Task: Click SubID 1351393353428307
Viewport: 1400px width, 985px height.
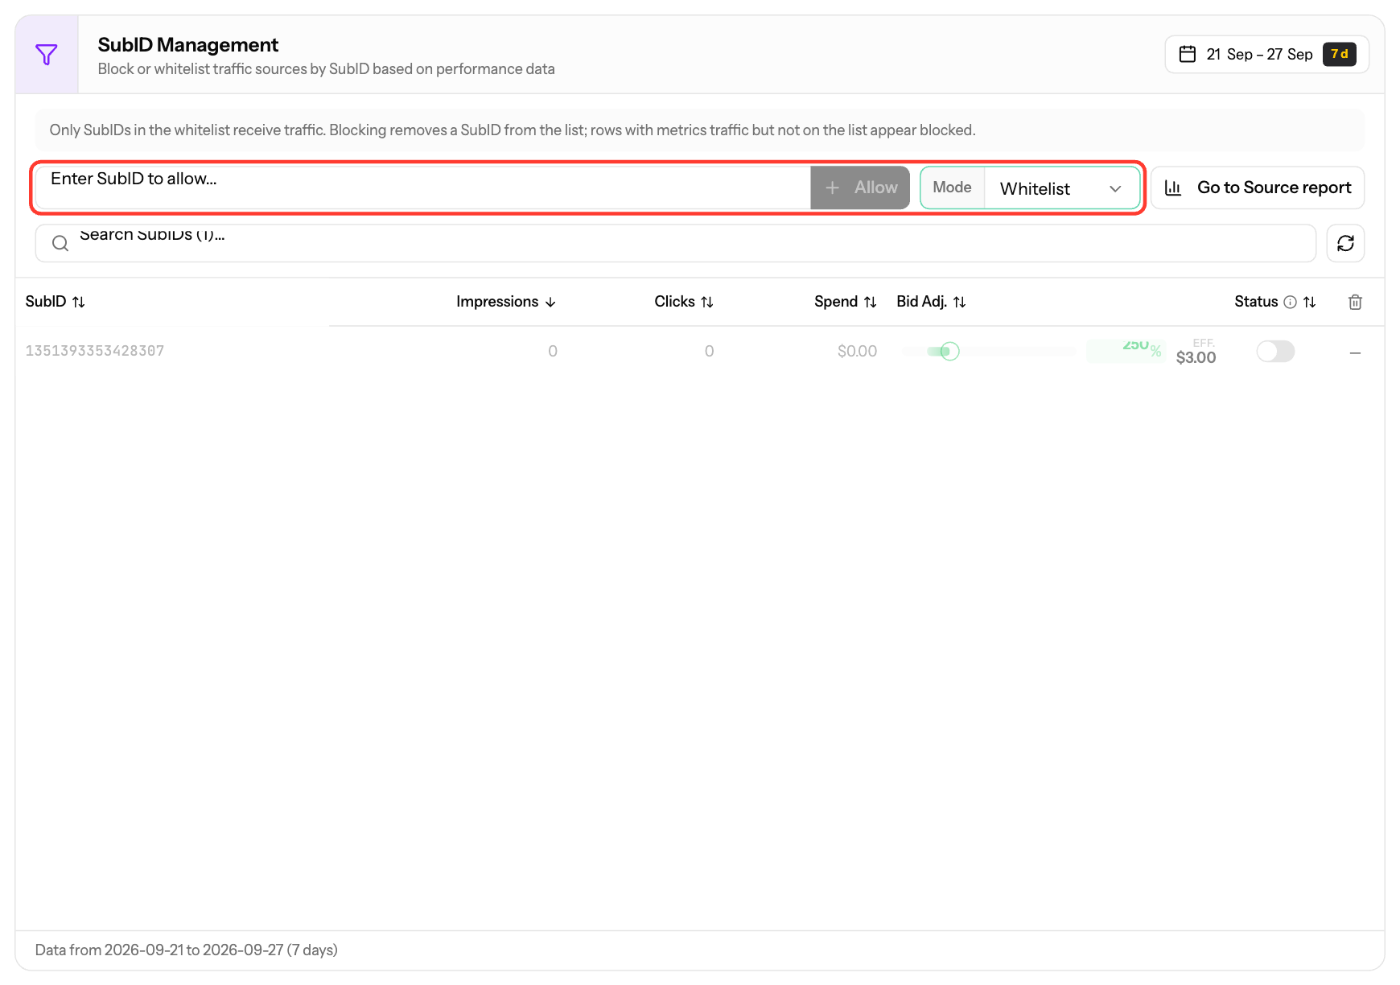Action: [x=95, y=351]
